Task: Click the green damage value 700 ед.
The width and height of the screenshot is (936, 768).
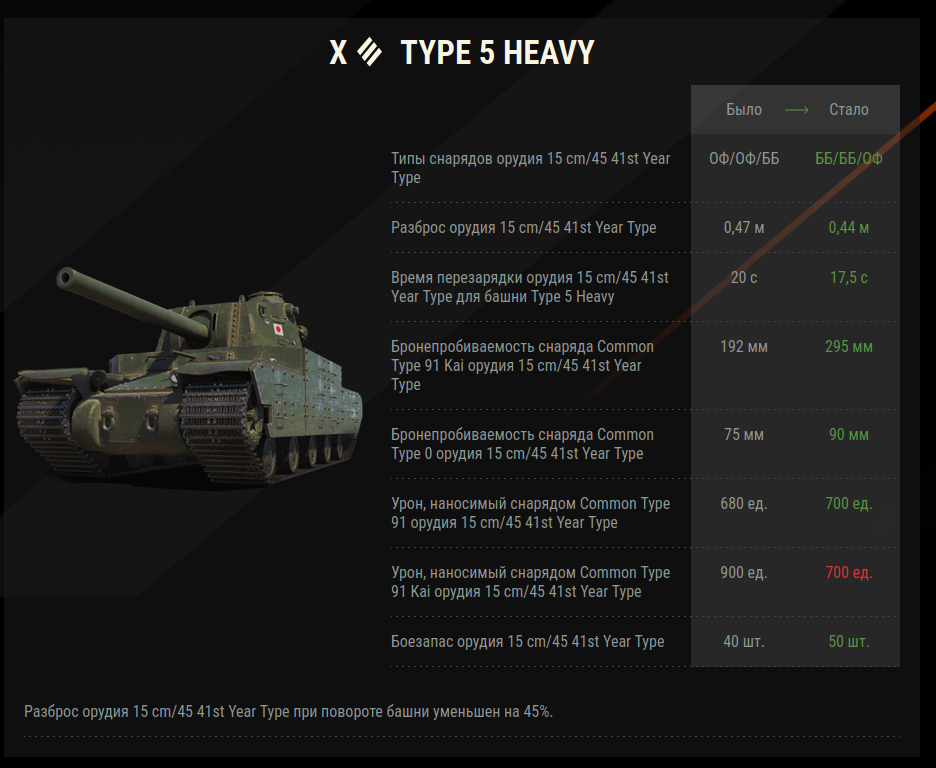Action: tap(849, 504)
